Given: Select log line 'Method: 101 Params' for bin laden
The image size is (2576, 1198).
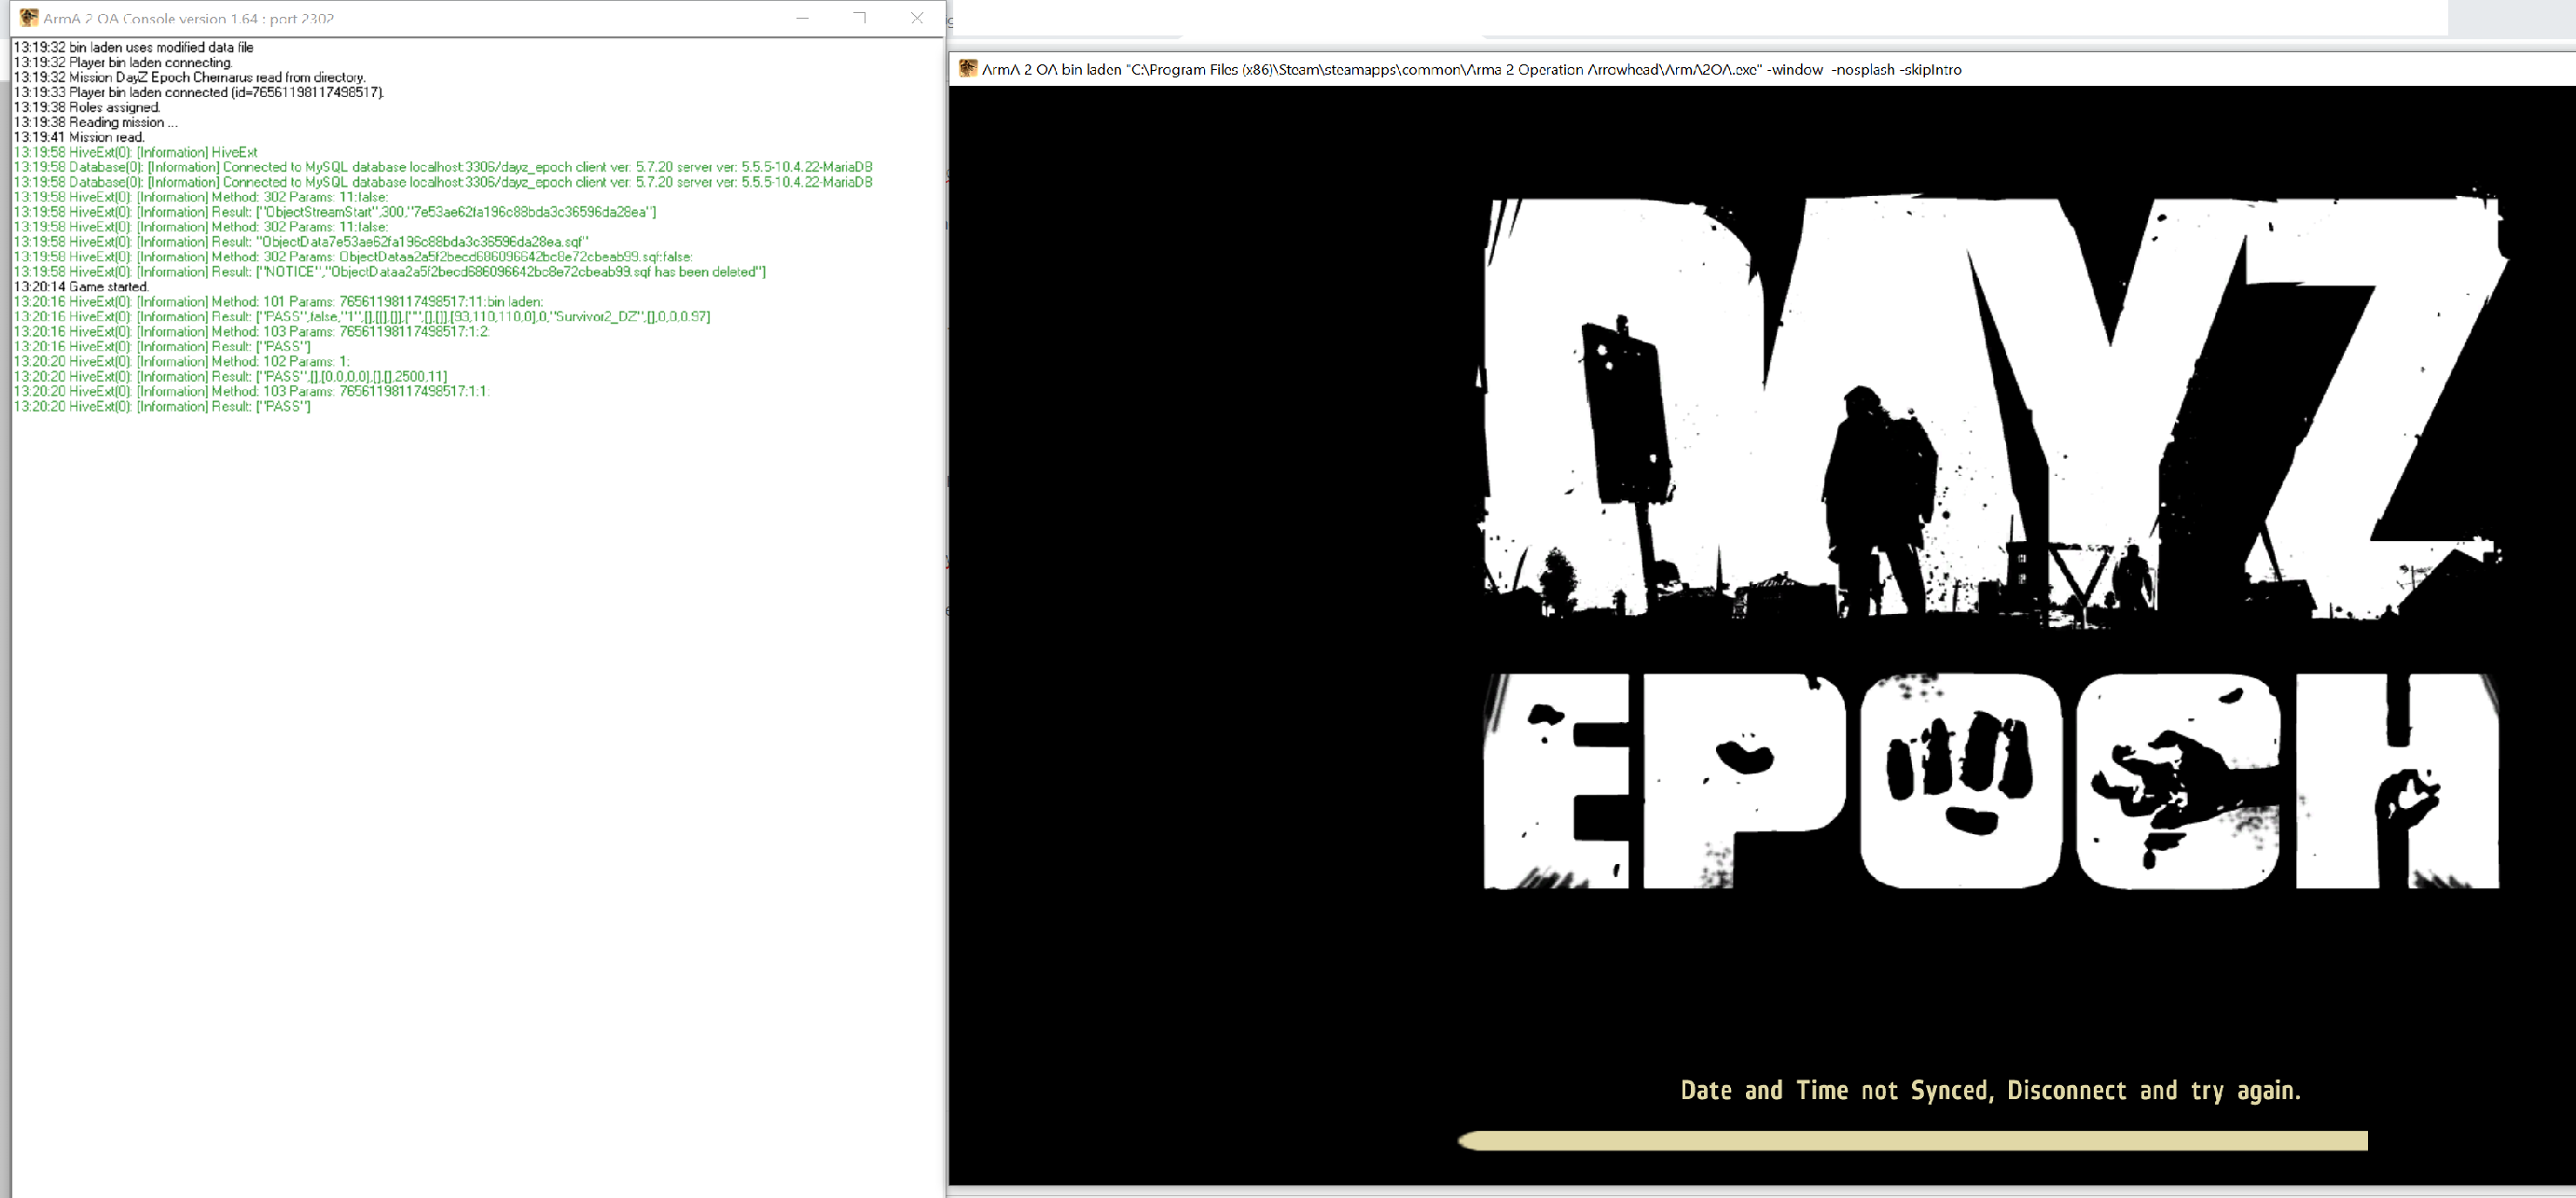Looking at the screenshot, I should 279,302.
